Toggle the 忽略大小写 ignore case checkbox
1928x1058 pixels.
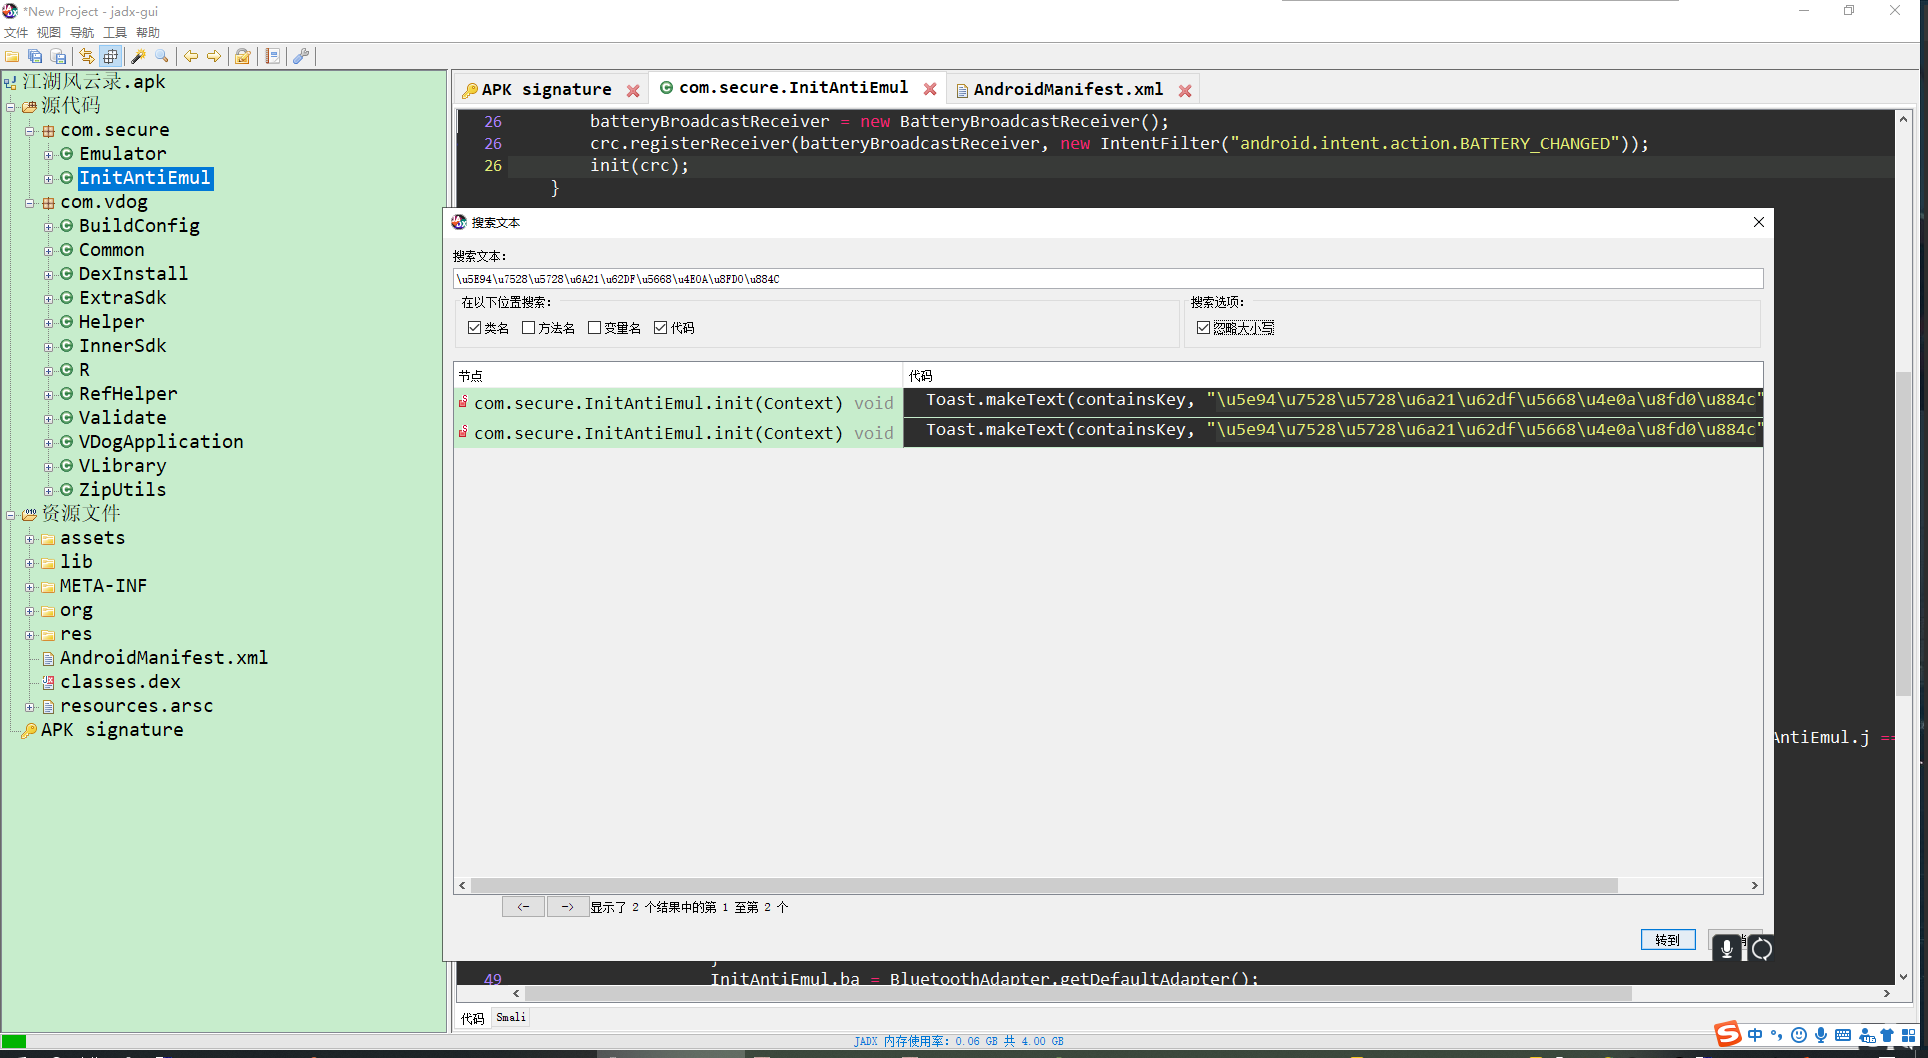(1204, 328)
